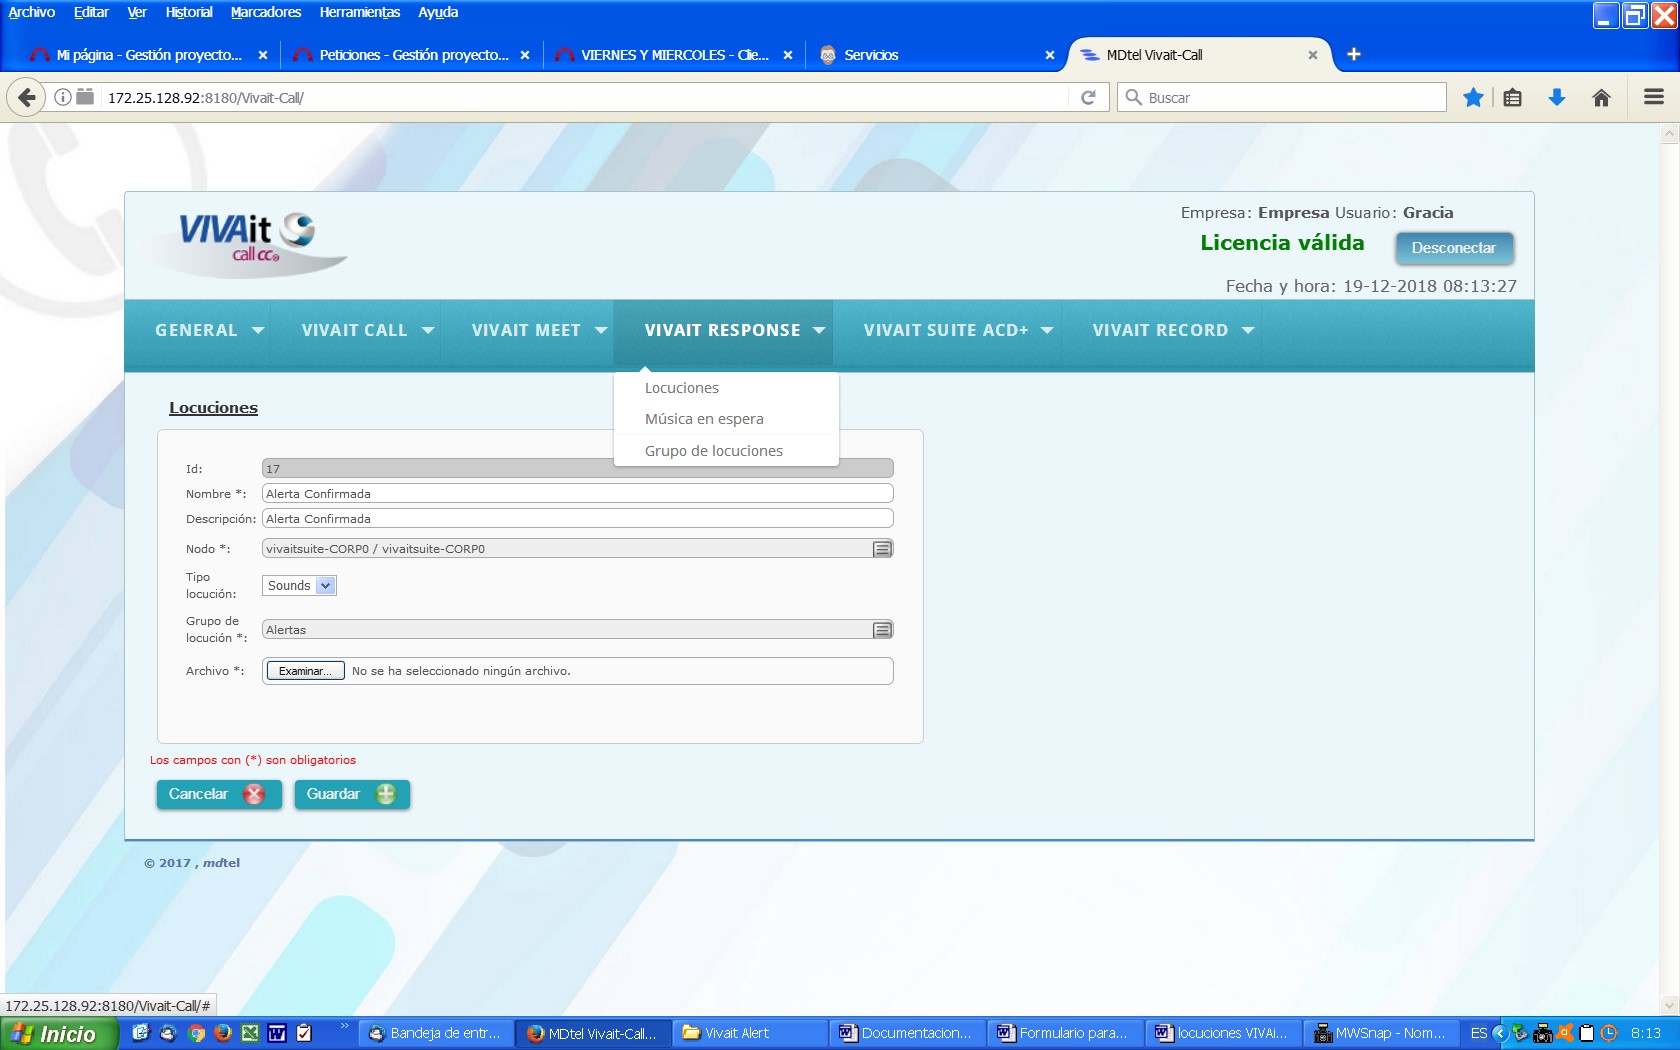Click the Buscar search box
Viewport: 1680px width, 1050px height.
(1282, 97)
